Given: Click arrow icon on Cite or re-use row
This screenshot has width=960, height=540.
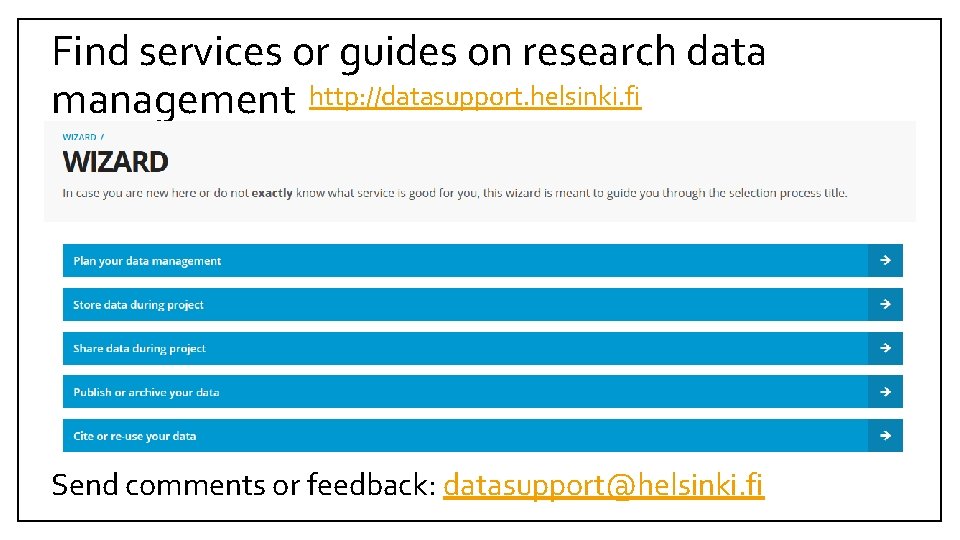Looking at the screenshot, I should (885, 436).
